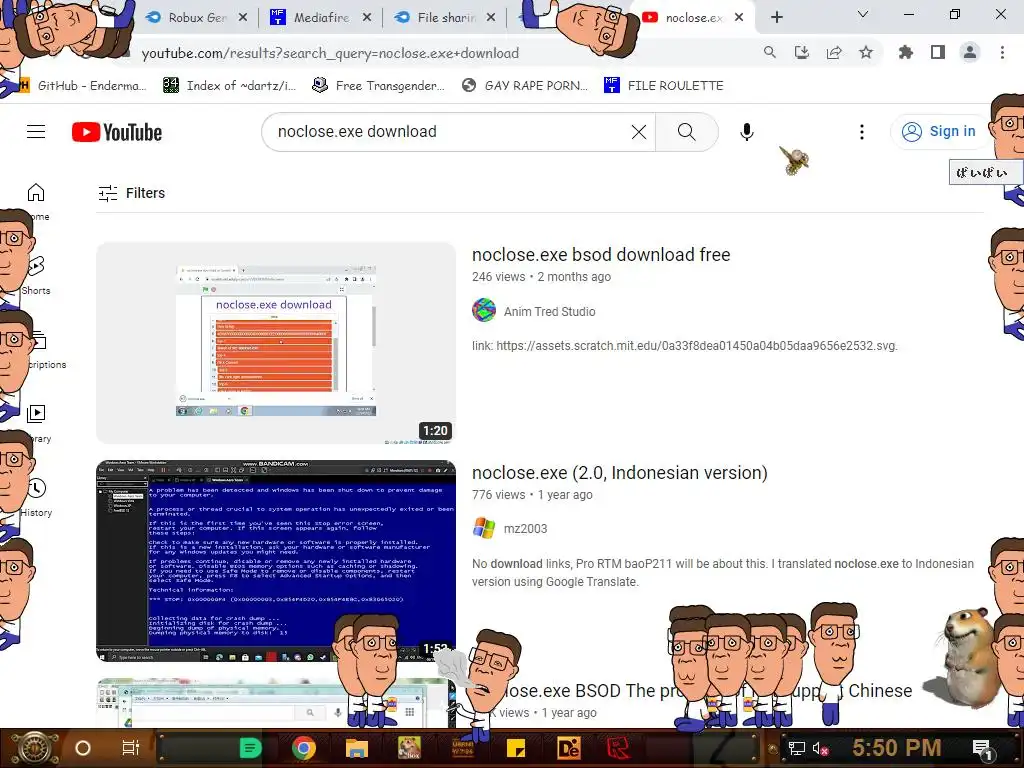
Task: Click the Sign in button
Action: [x=938, y=131]
